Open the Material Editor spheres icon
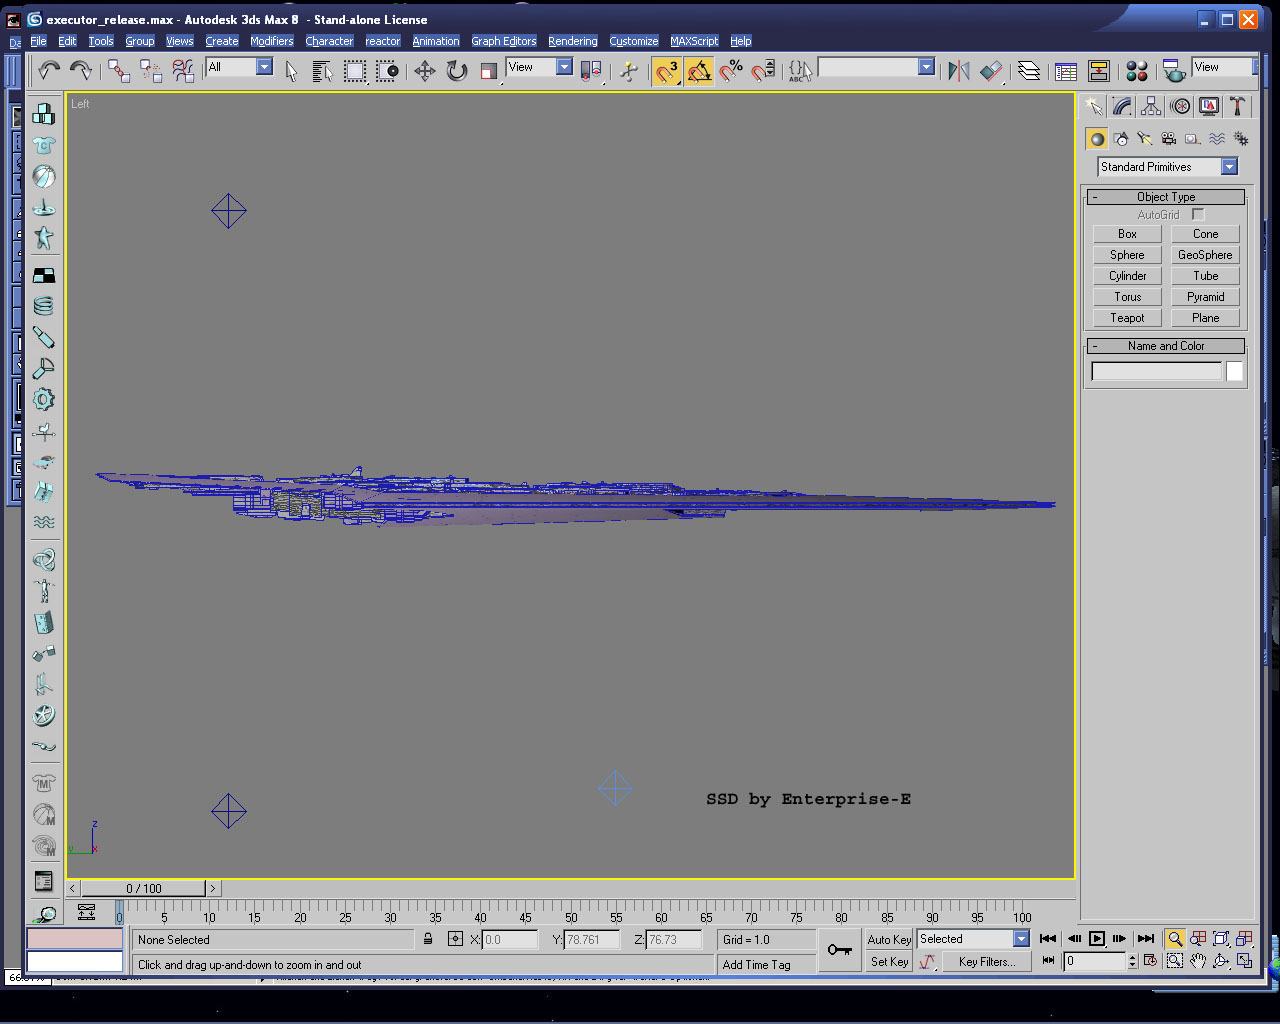 click(1137, 70)
